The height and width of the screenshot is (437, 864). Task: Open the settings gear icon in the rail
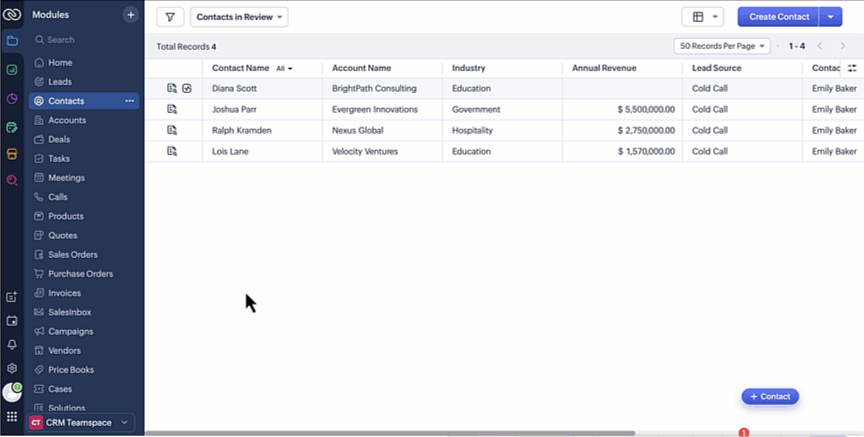pyautogui.click(x=12, y=368)
